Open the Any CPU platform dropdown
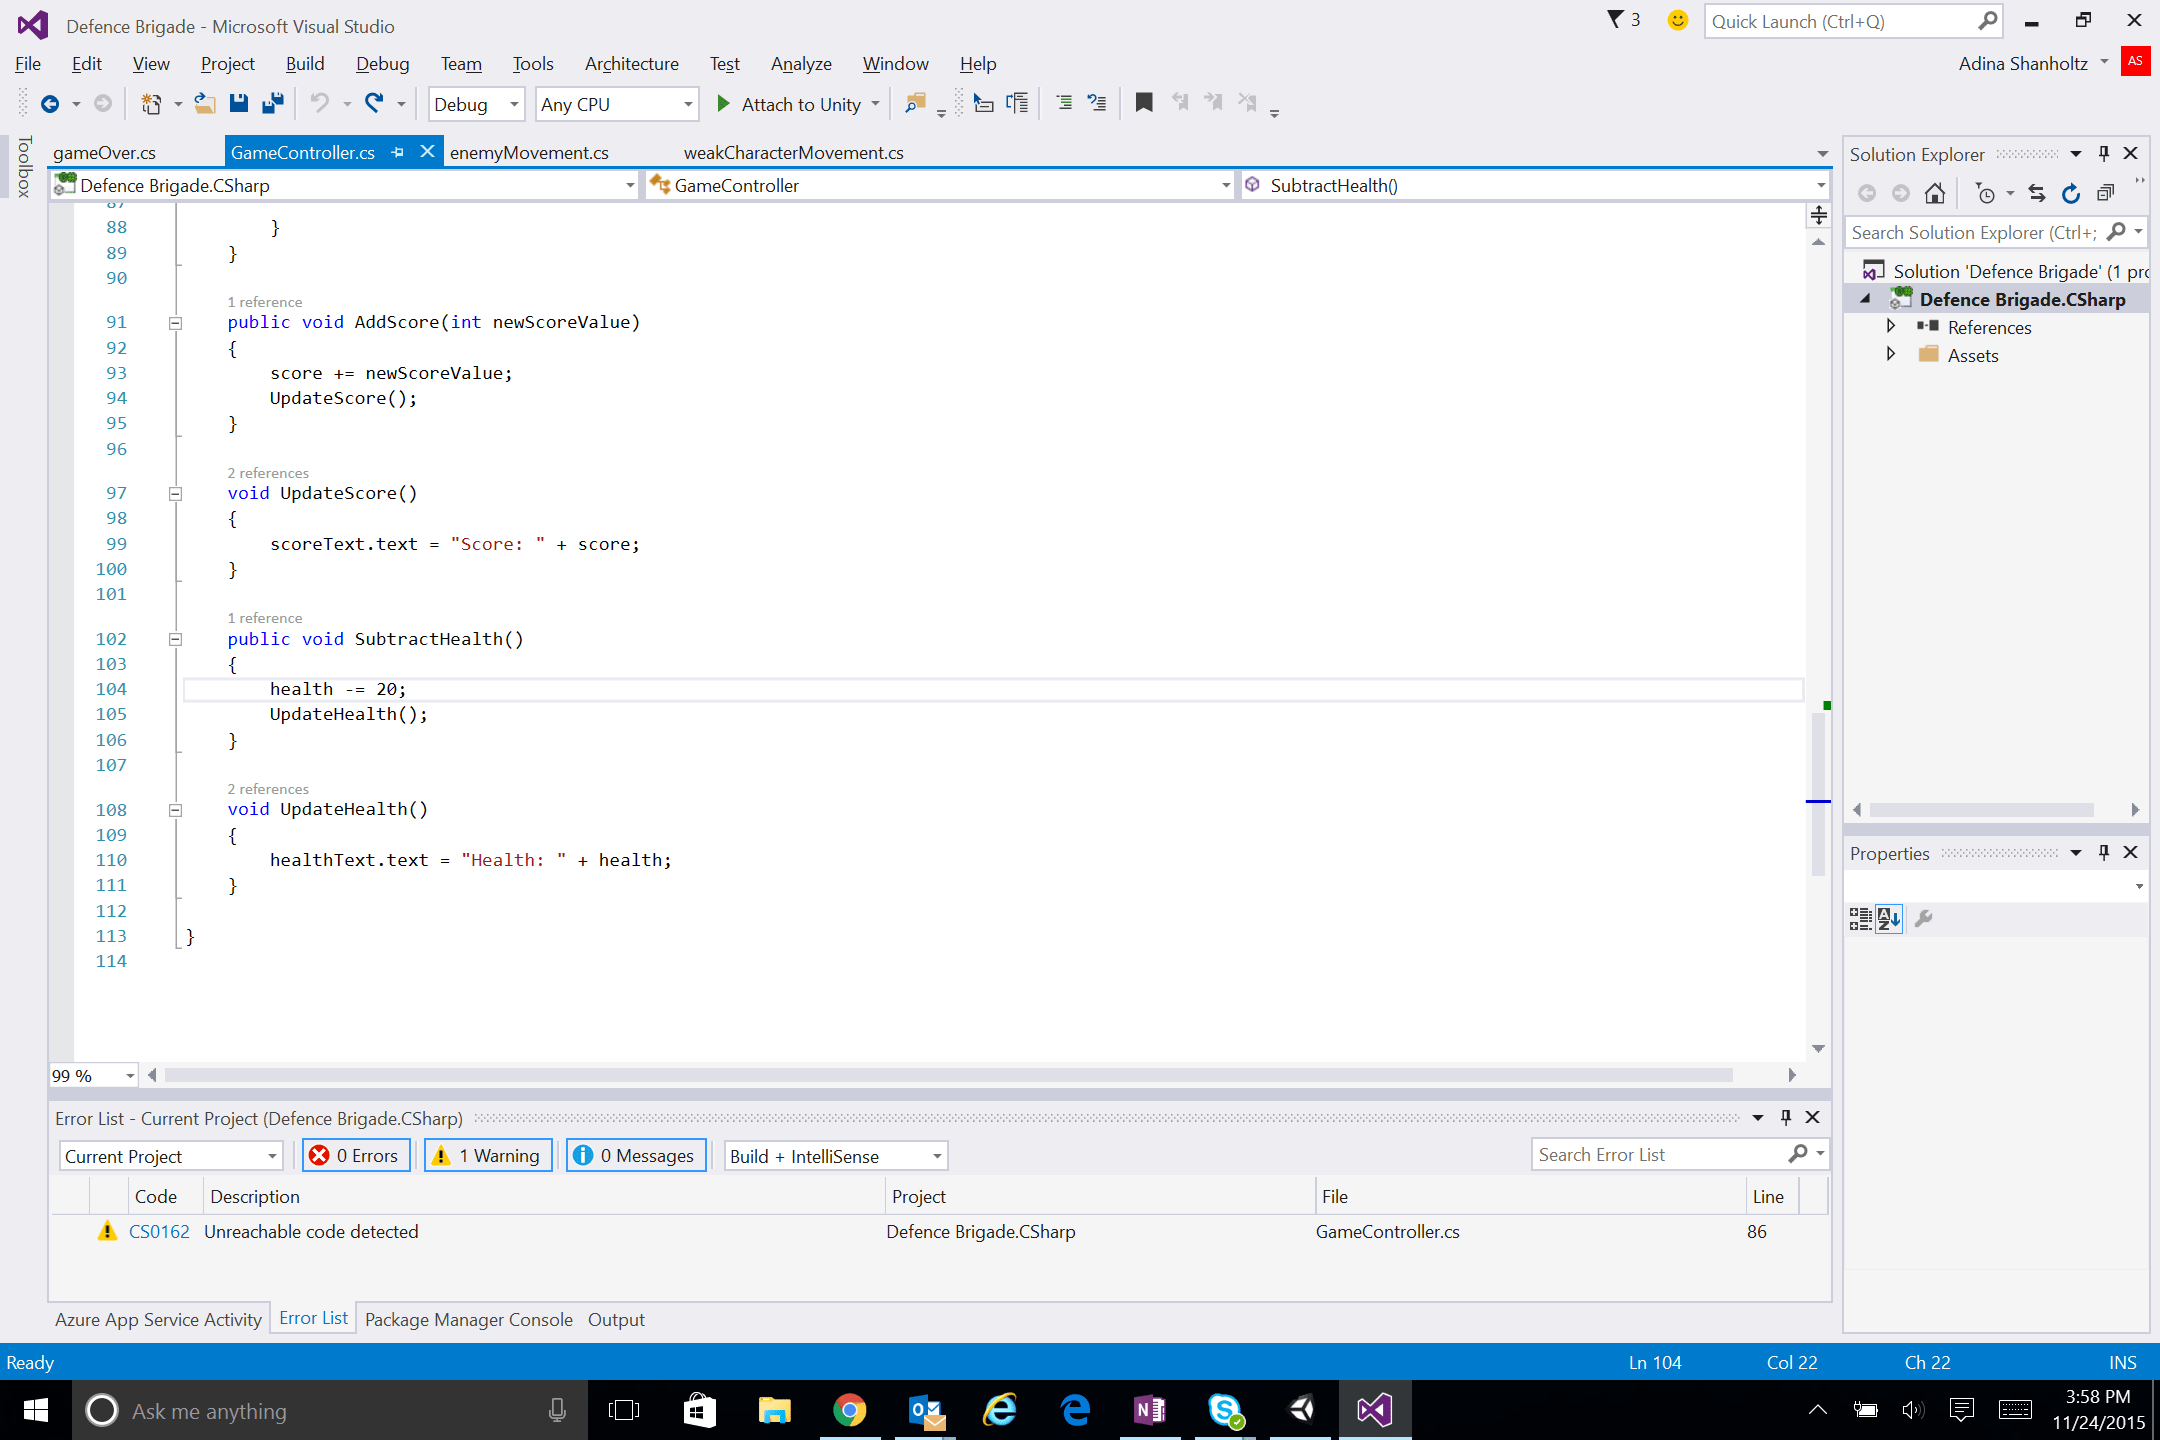Screen dimensions: 2160x1440 (x=616, y=104)
